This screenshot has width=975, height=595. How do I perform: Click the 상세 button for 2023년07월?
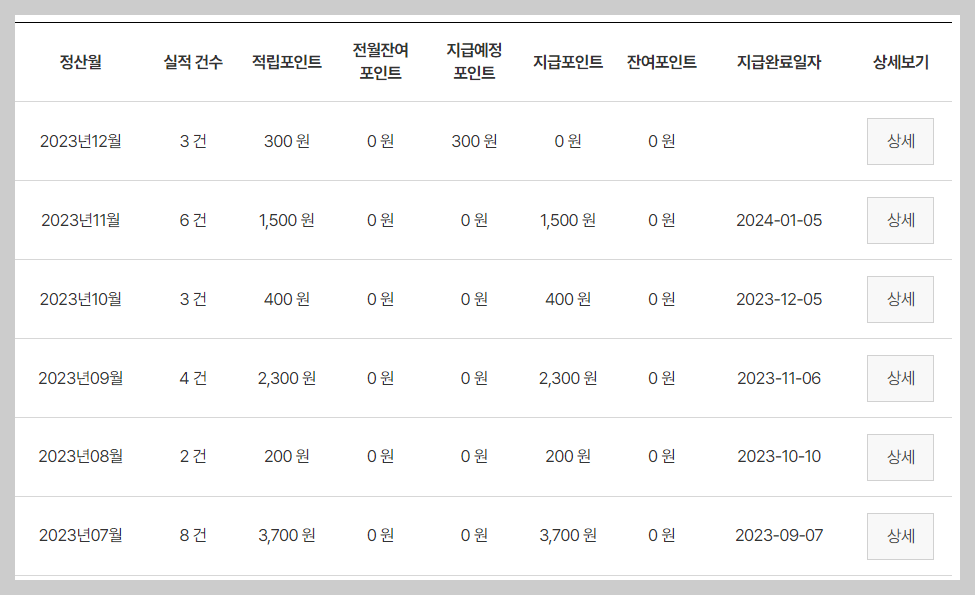[899, 535]
